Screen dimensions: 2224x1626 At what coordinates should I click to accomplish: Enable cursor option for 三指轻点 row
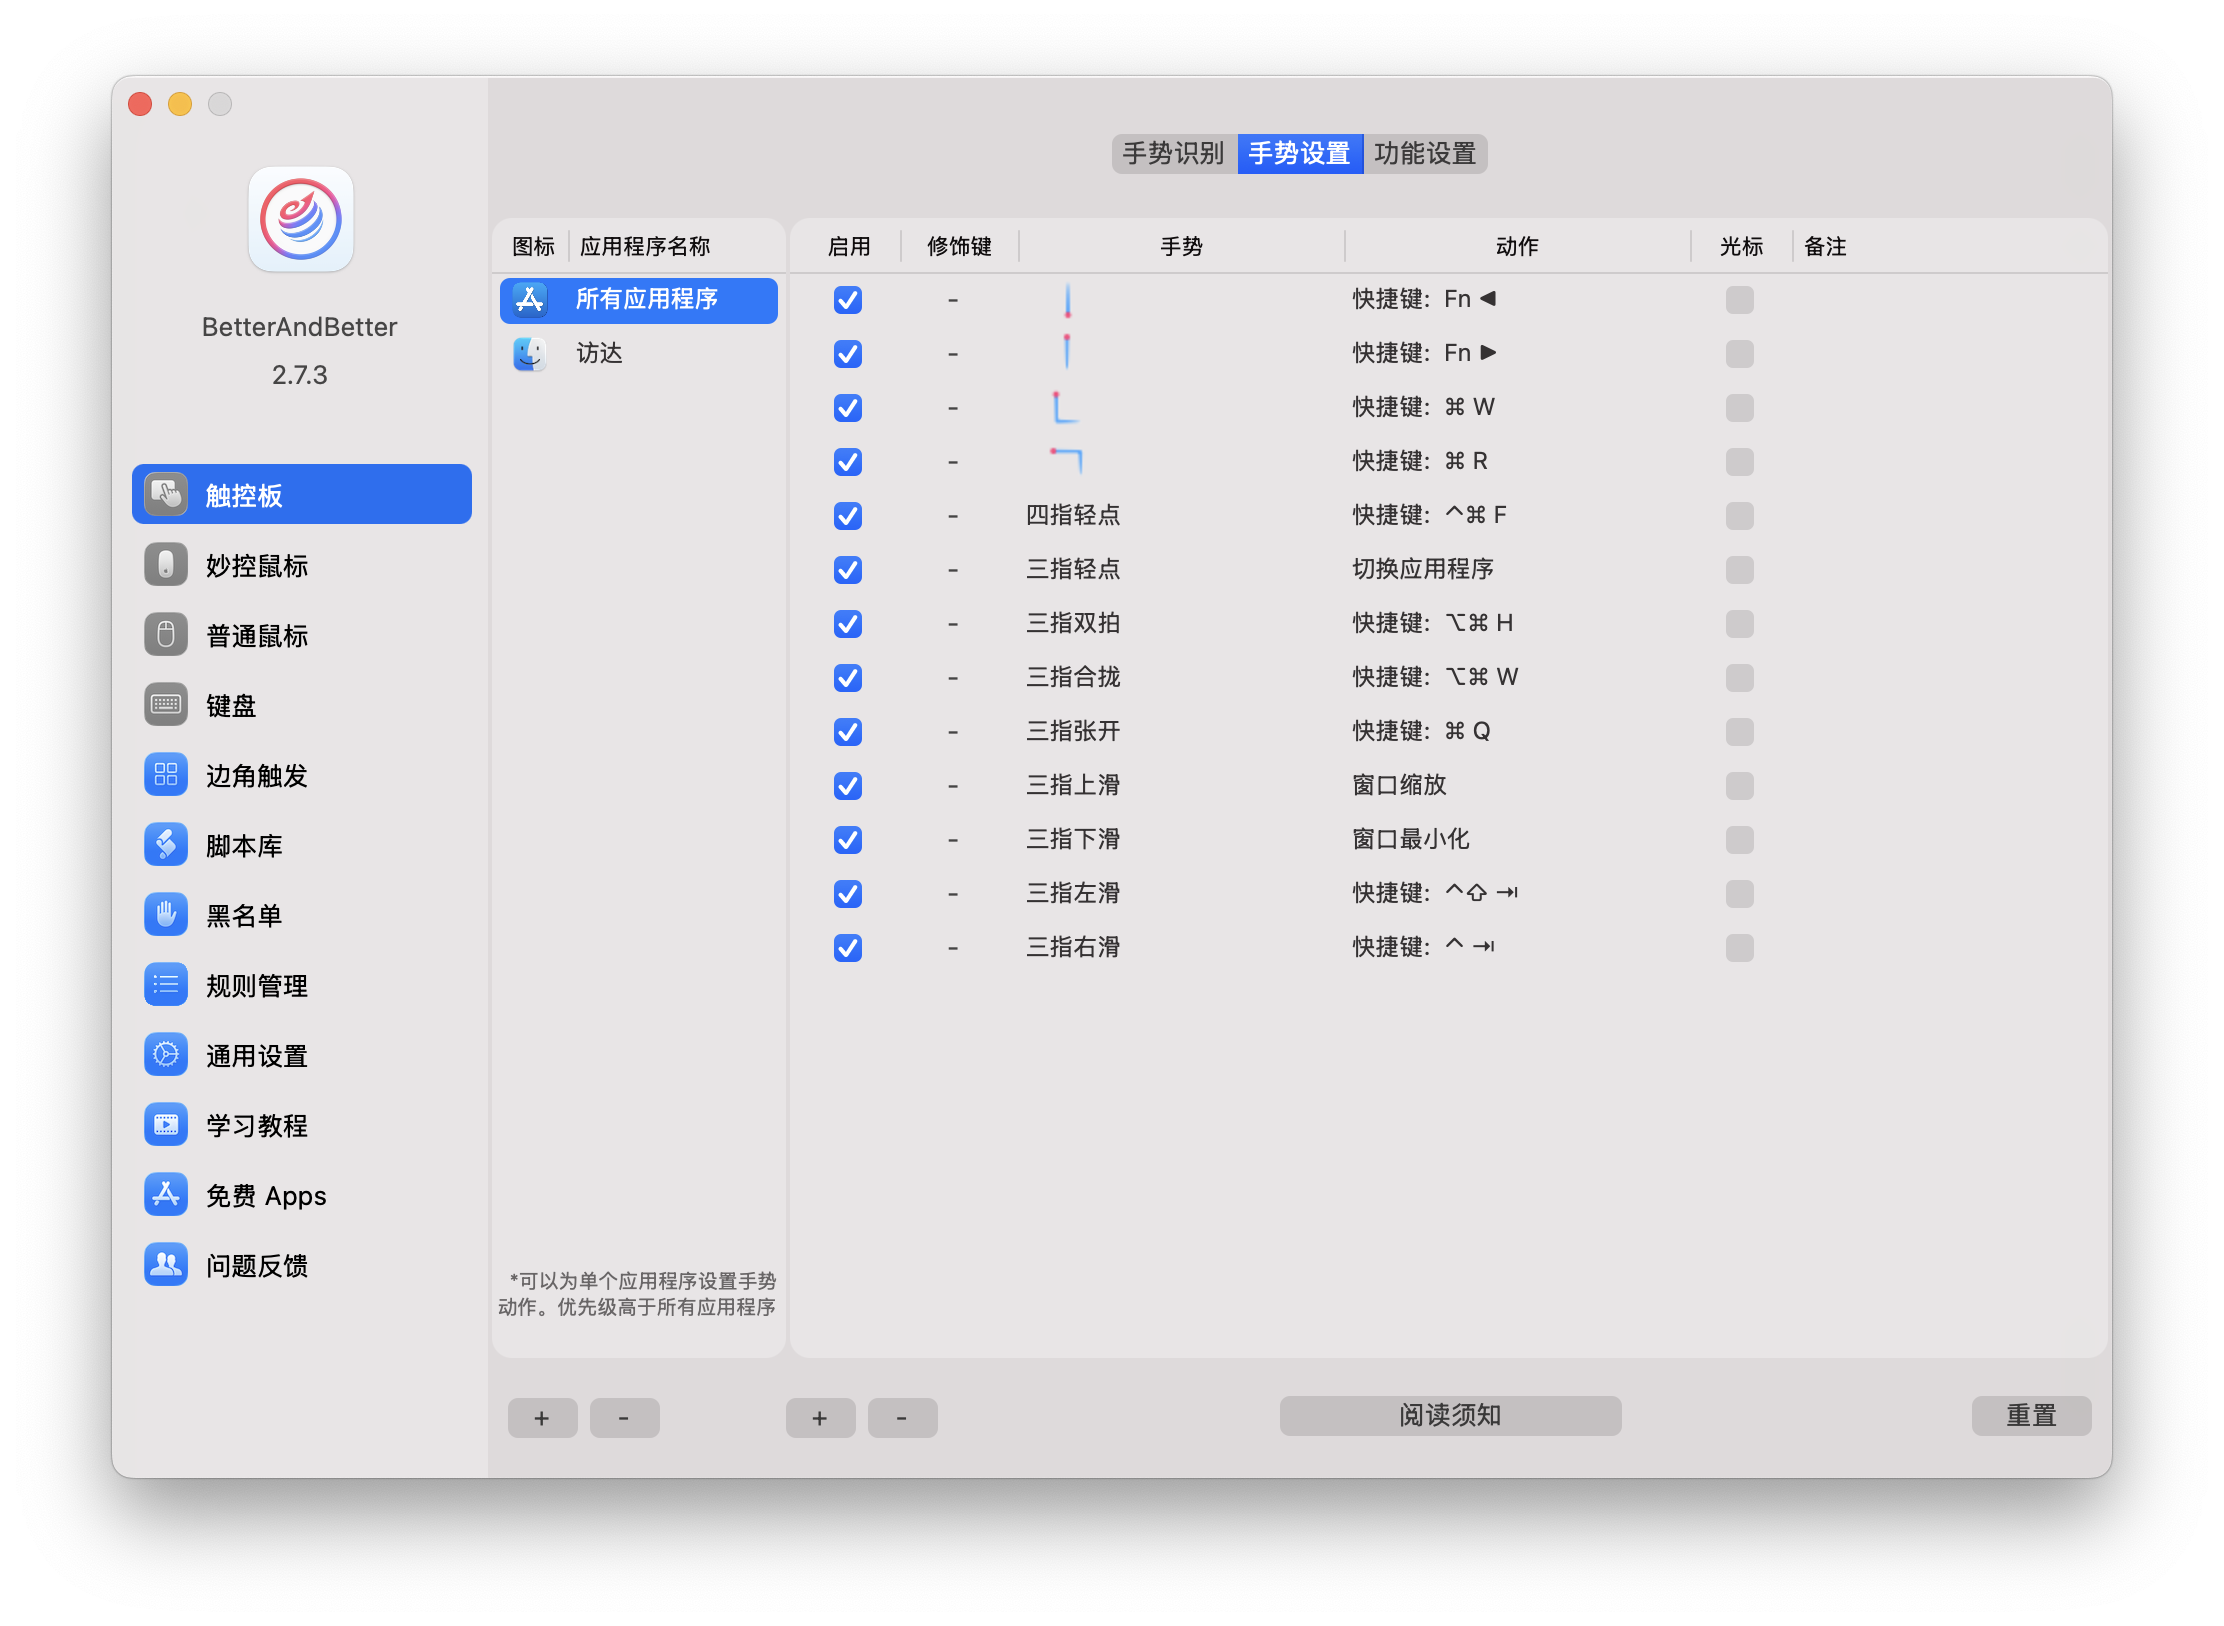point(1739,570)
